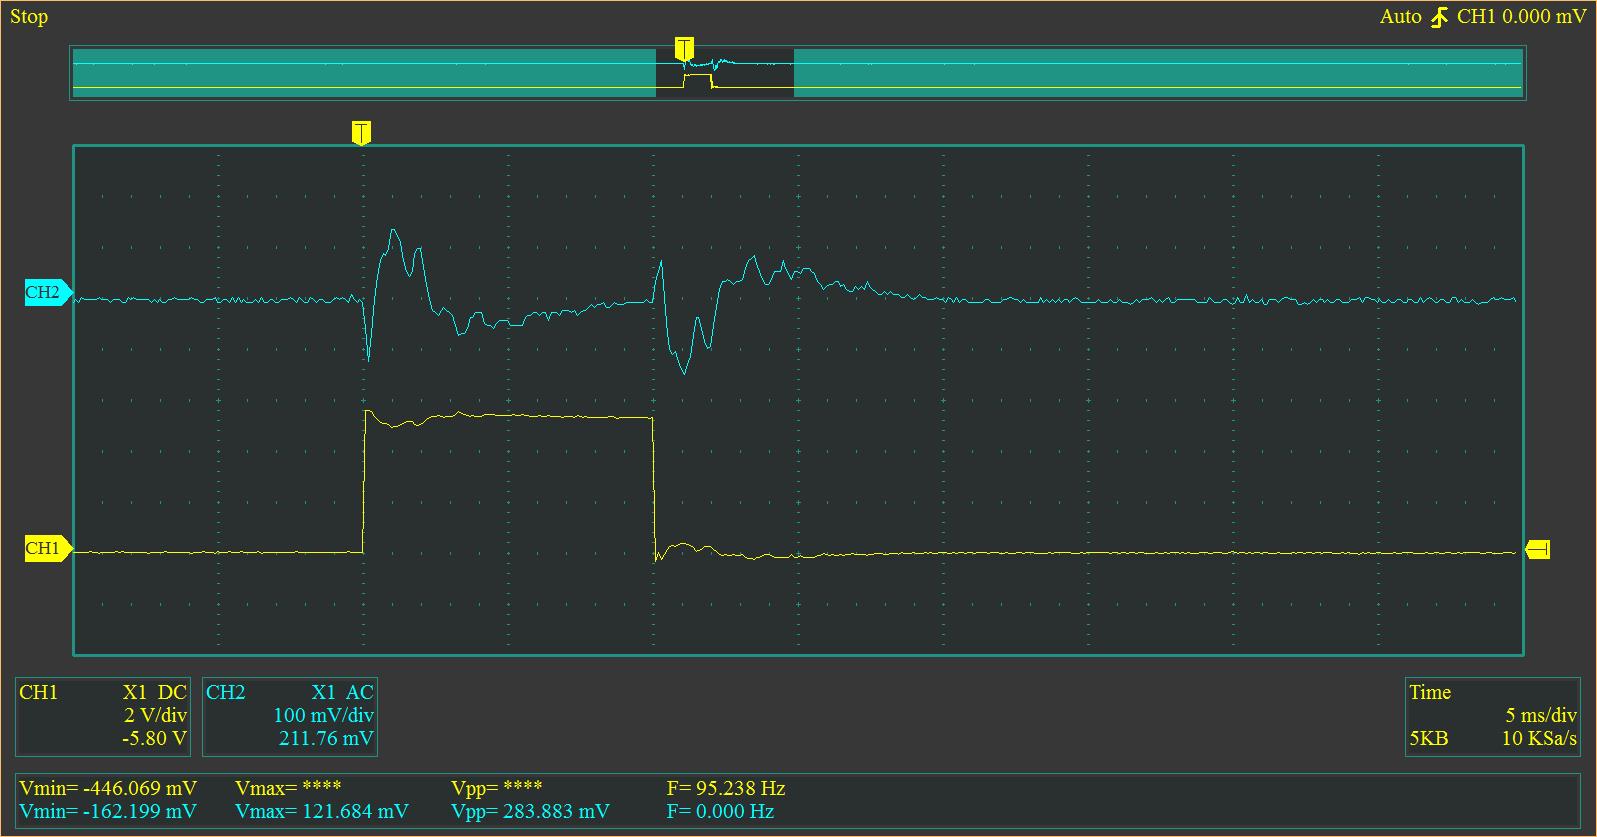Click the trigger level arrow on right edge
Screen dimensions: 1597x837
[1537, 549]
